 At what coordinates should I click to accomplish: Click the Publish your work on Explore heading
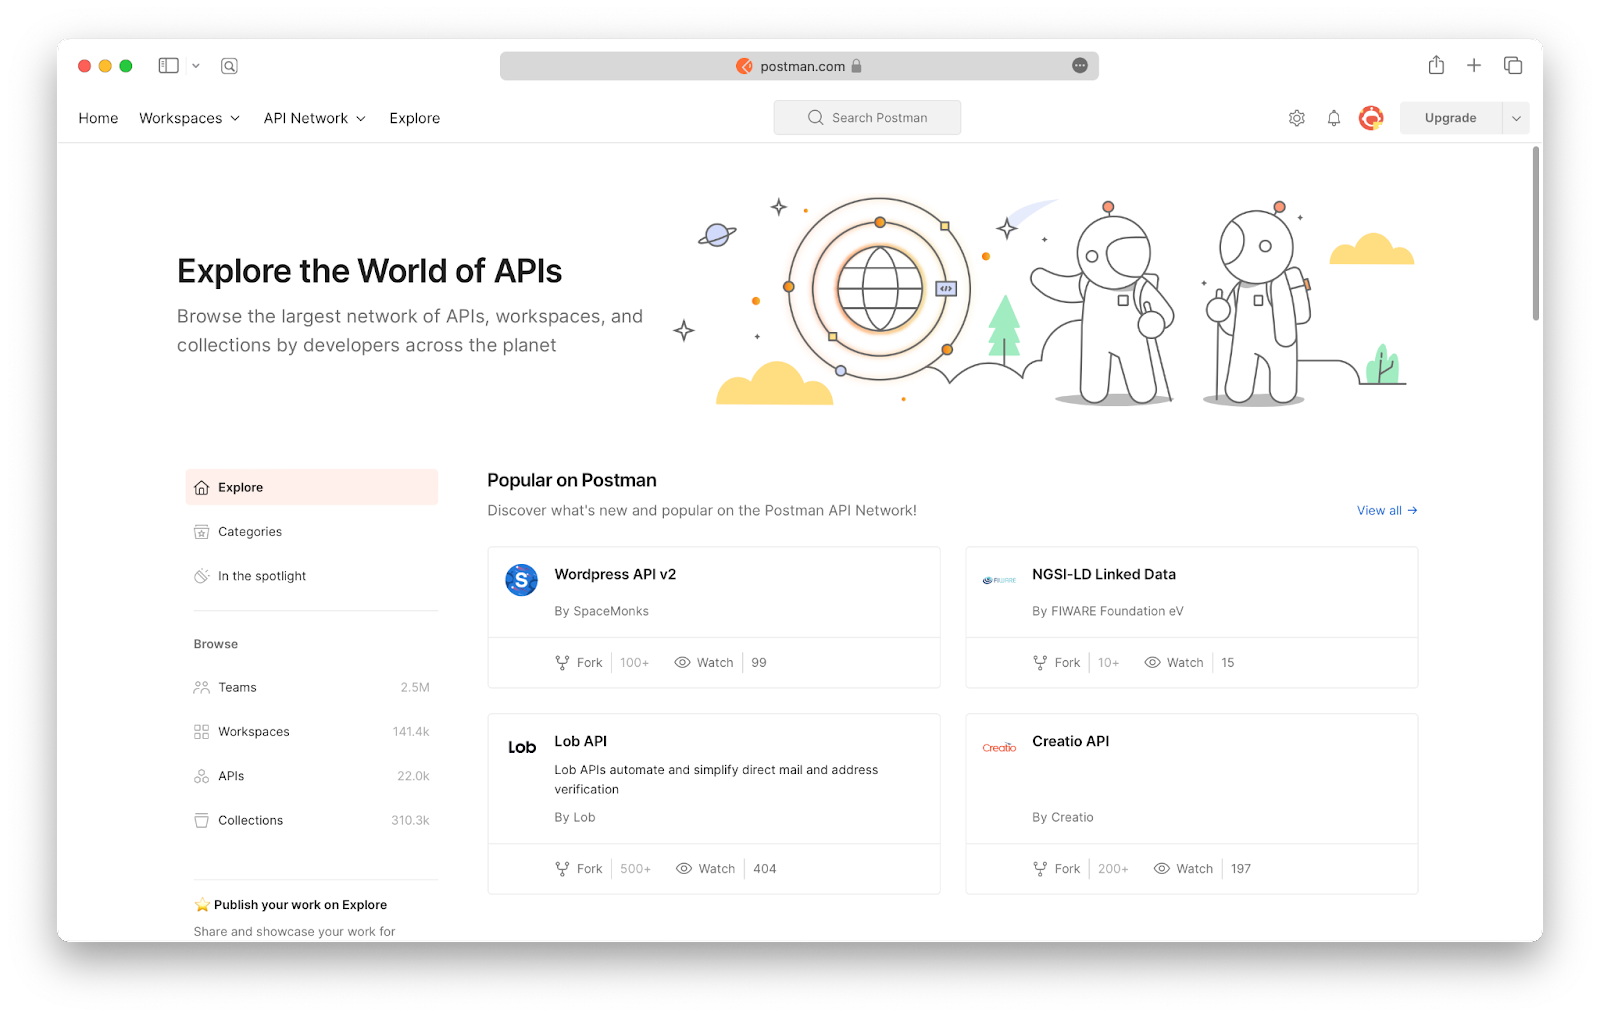(300, 904)
